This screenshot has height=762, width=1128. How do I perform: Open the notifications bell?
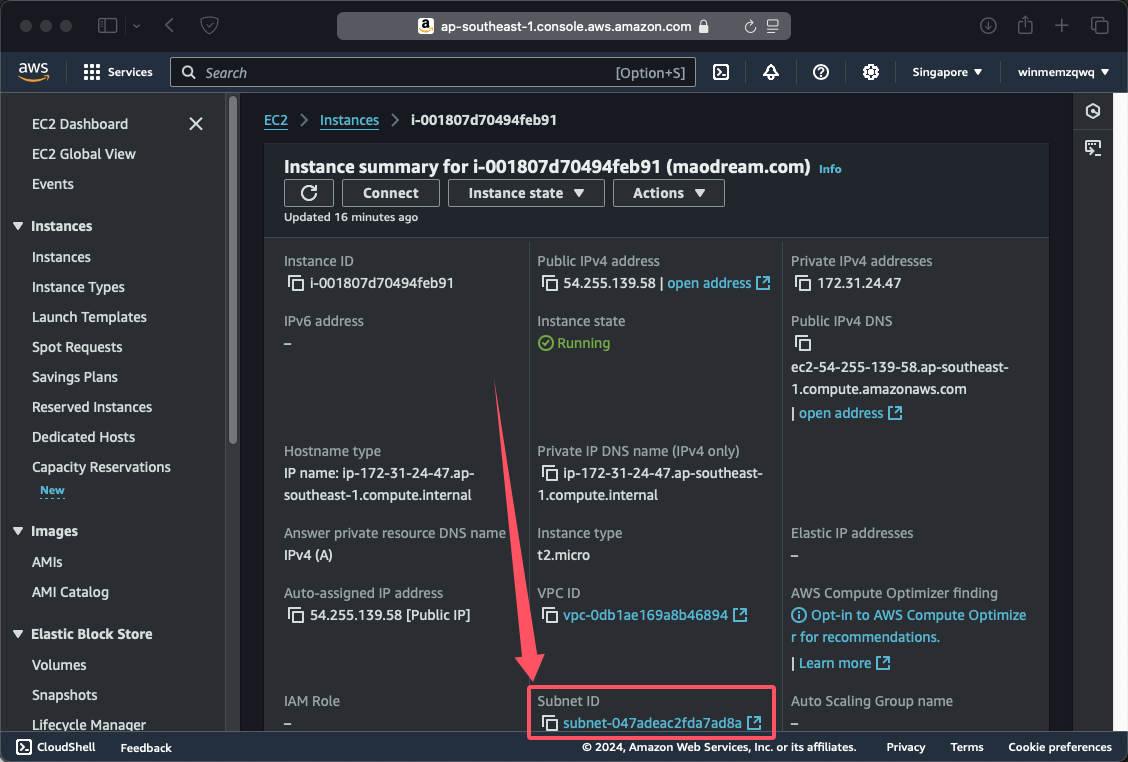[x=770, y=72]
